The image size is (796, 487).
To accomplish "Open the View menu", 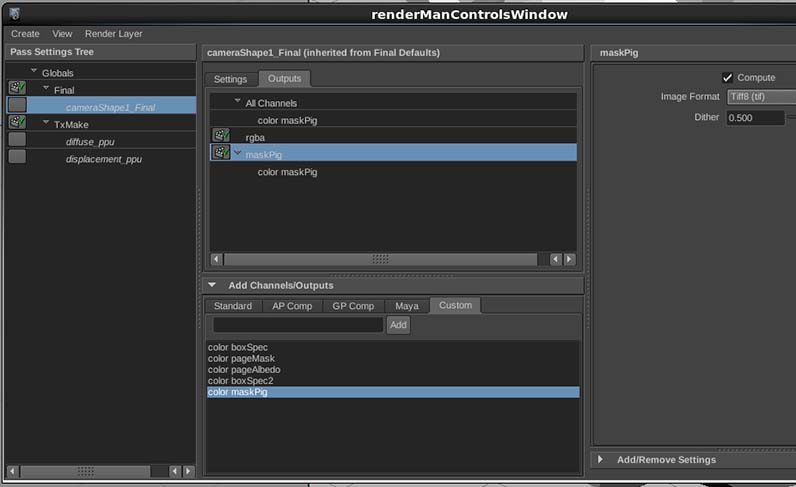I will click(62, 34).
